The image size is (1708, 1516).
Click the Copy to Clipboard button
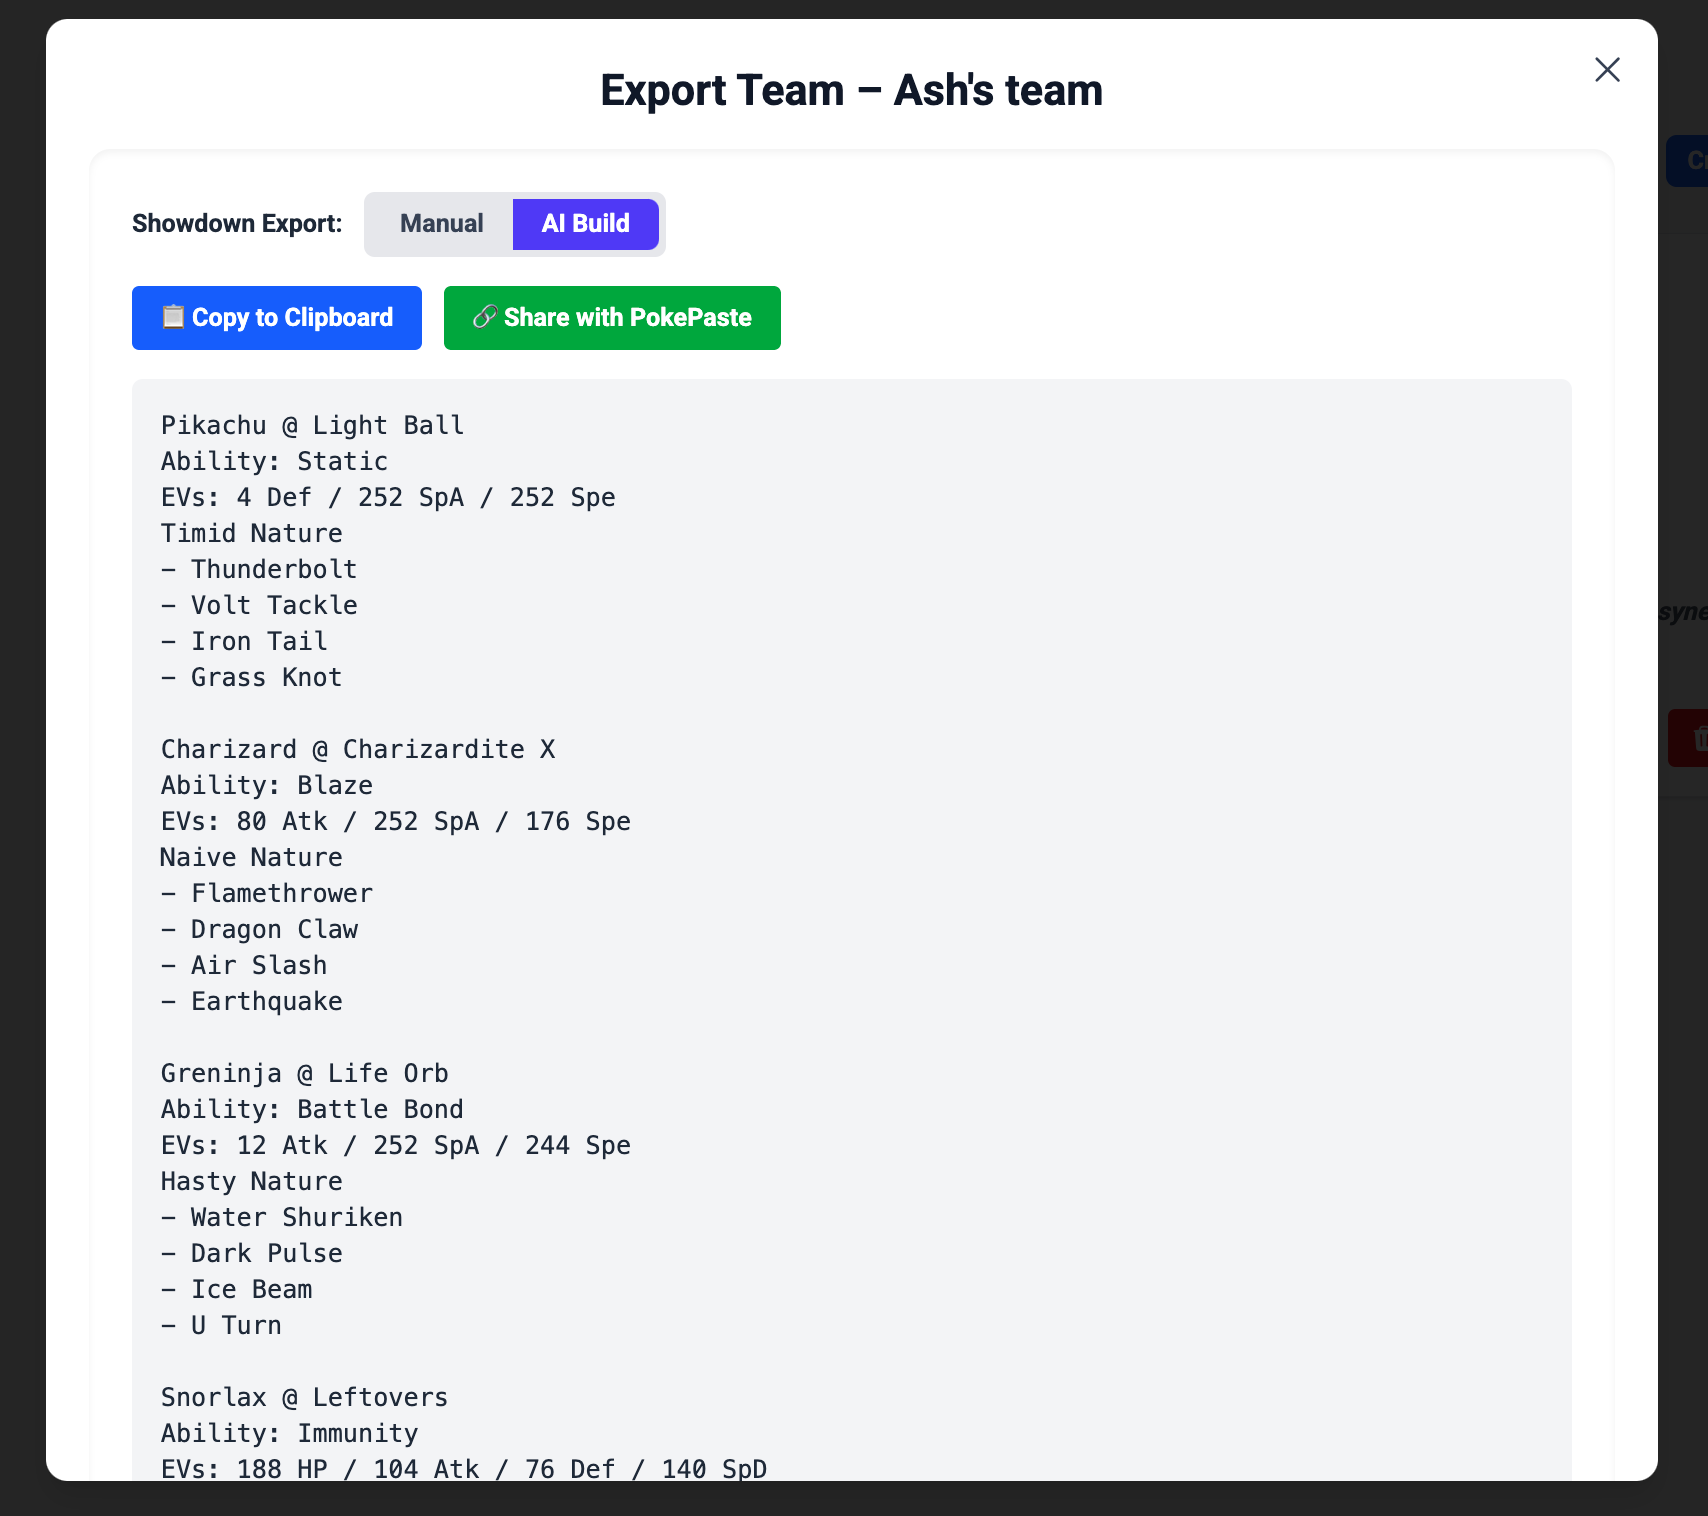pyautogui.click(x=277, y=318)
